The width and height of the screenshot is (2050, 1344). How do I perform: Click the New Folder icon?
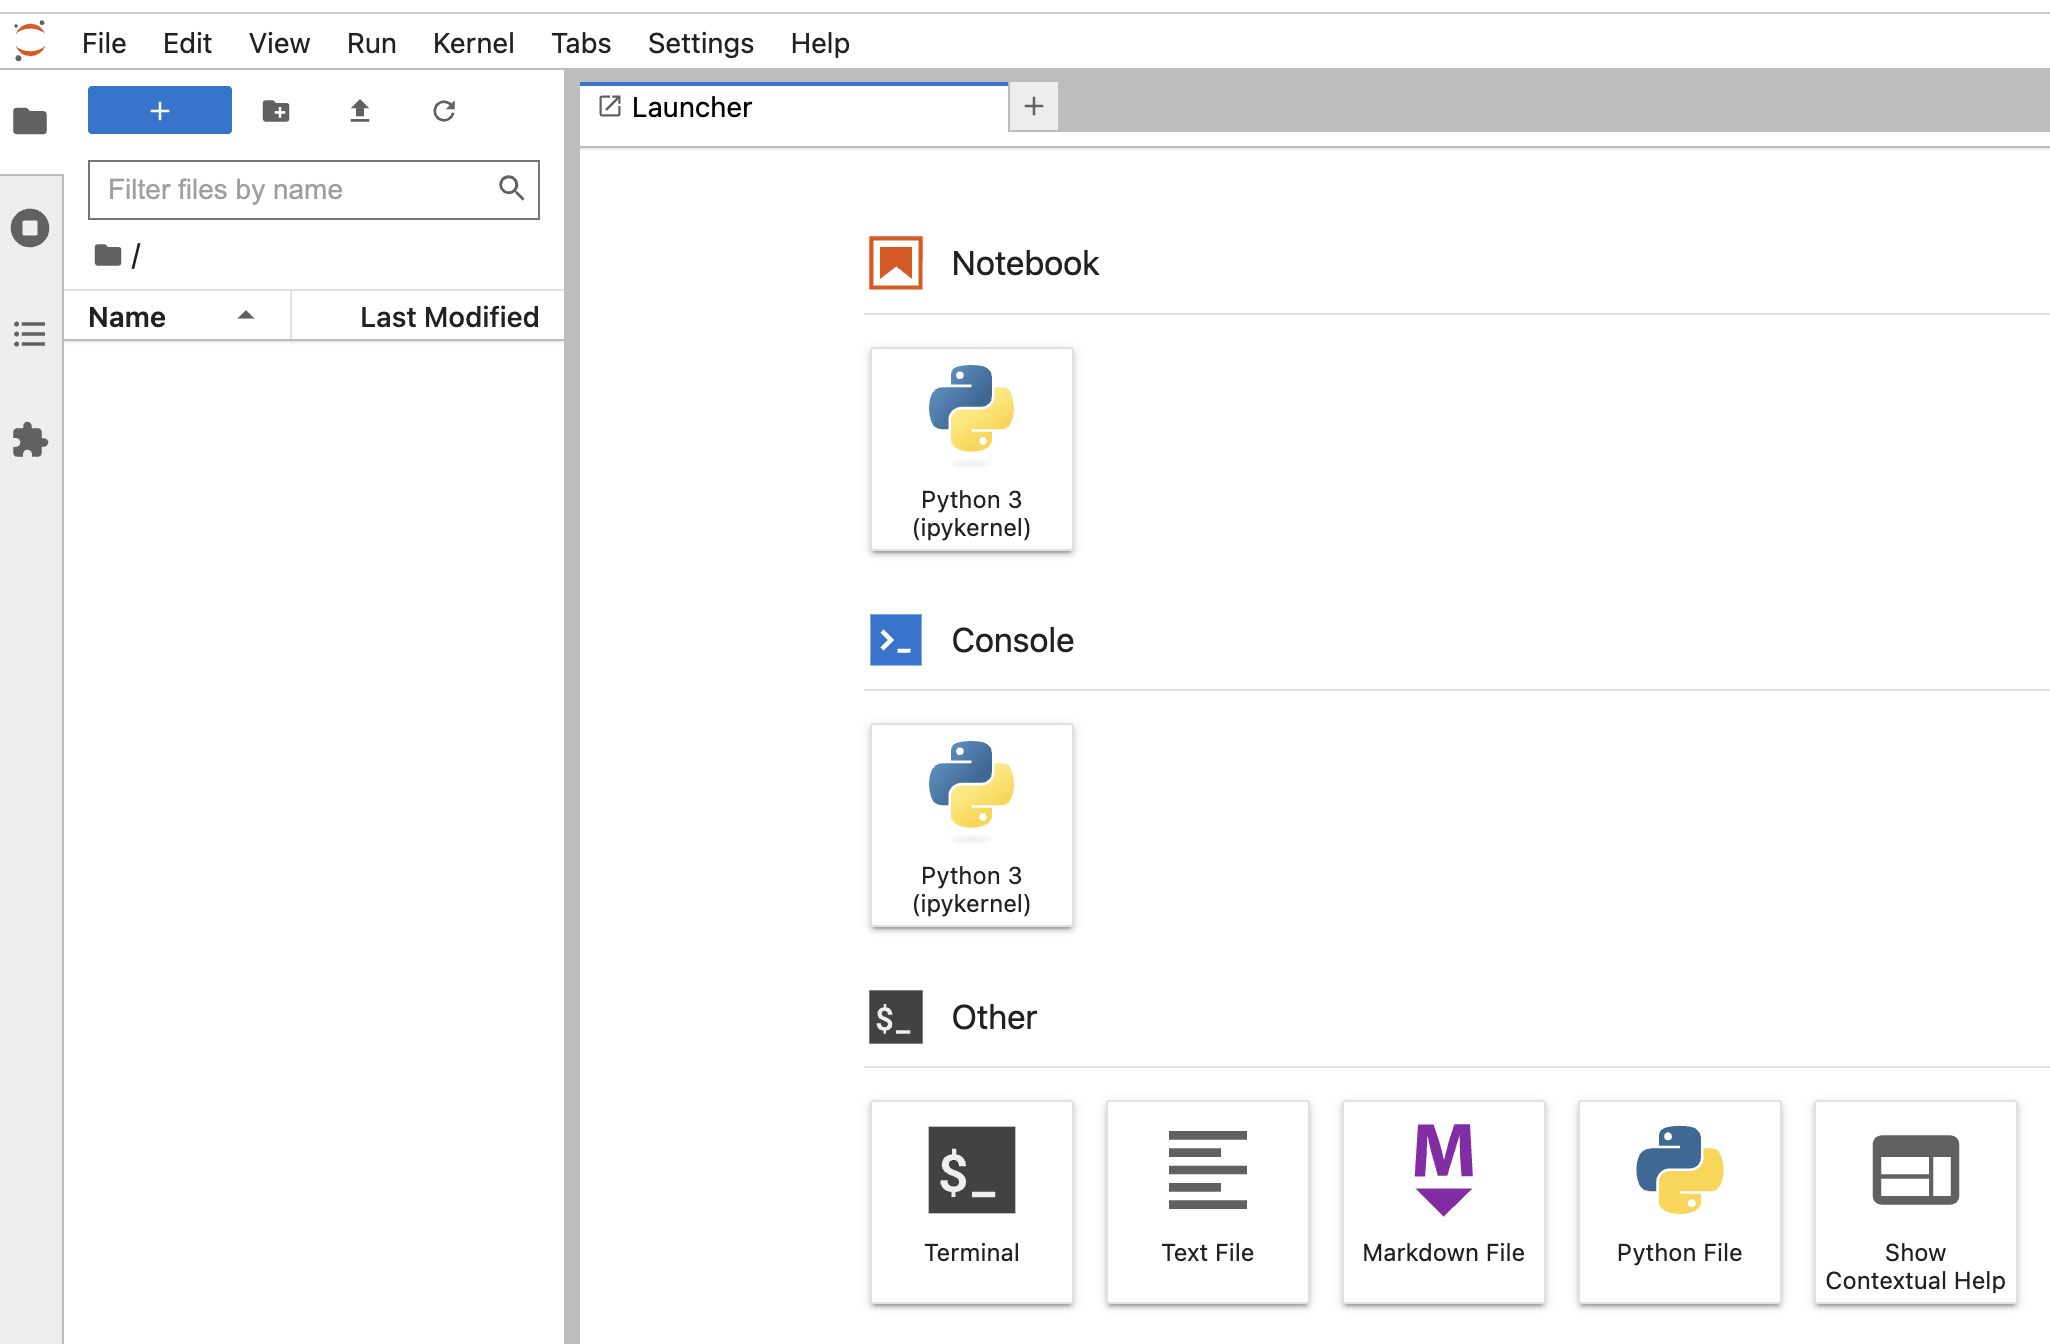pos(276,111)
